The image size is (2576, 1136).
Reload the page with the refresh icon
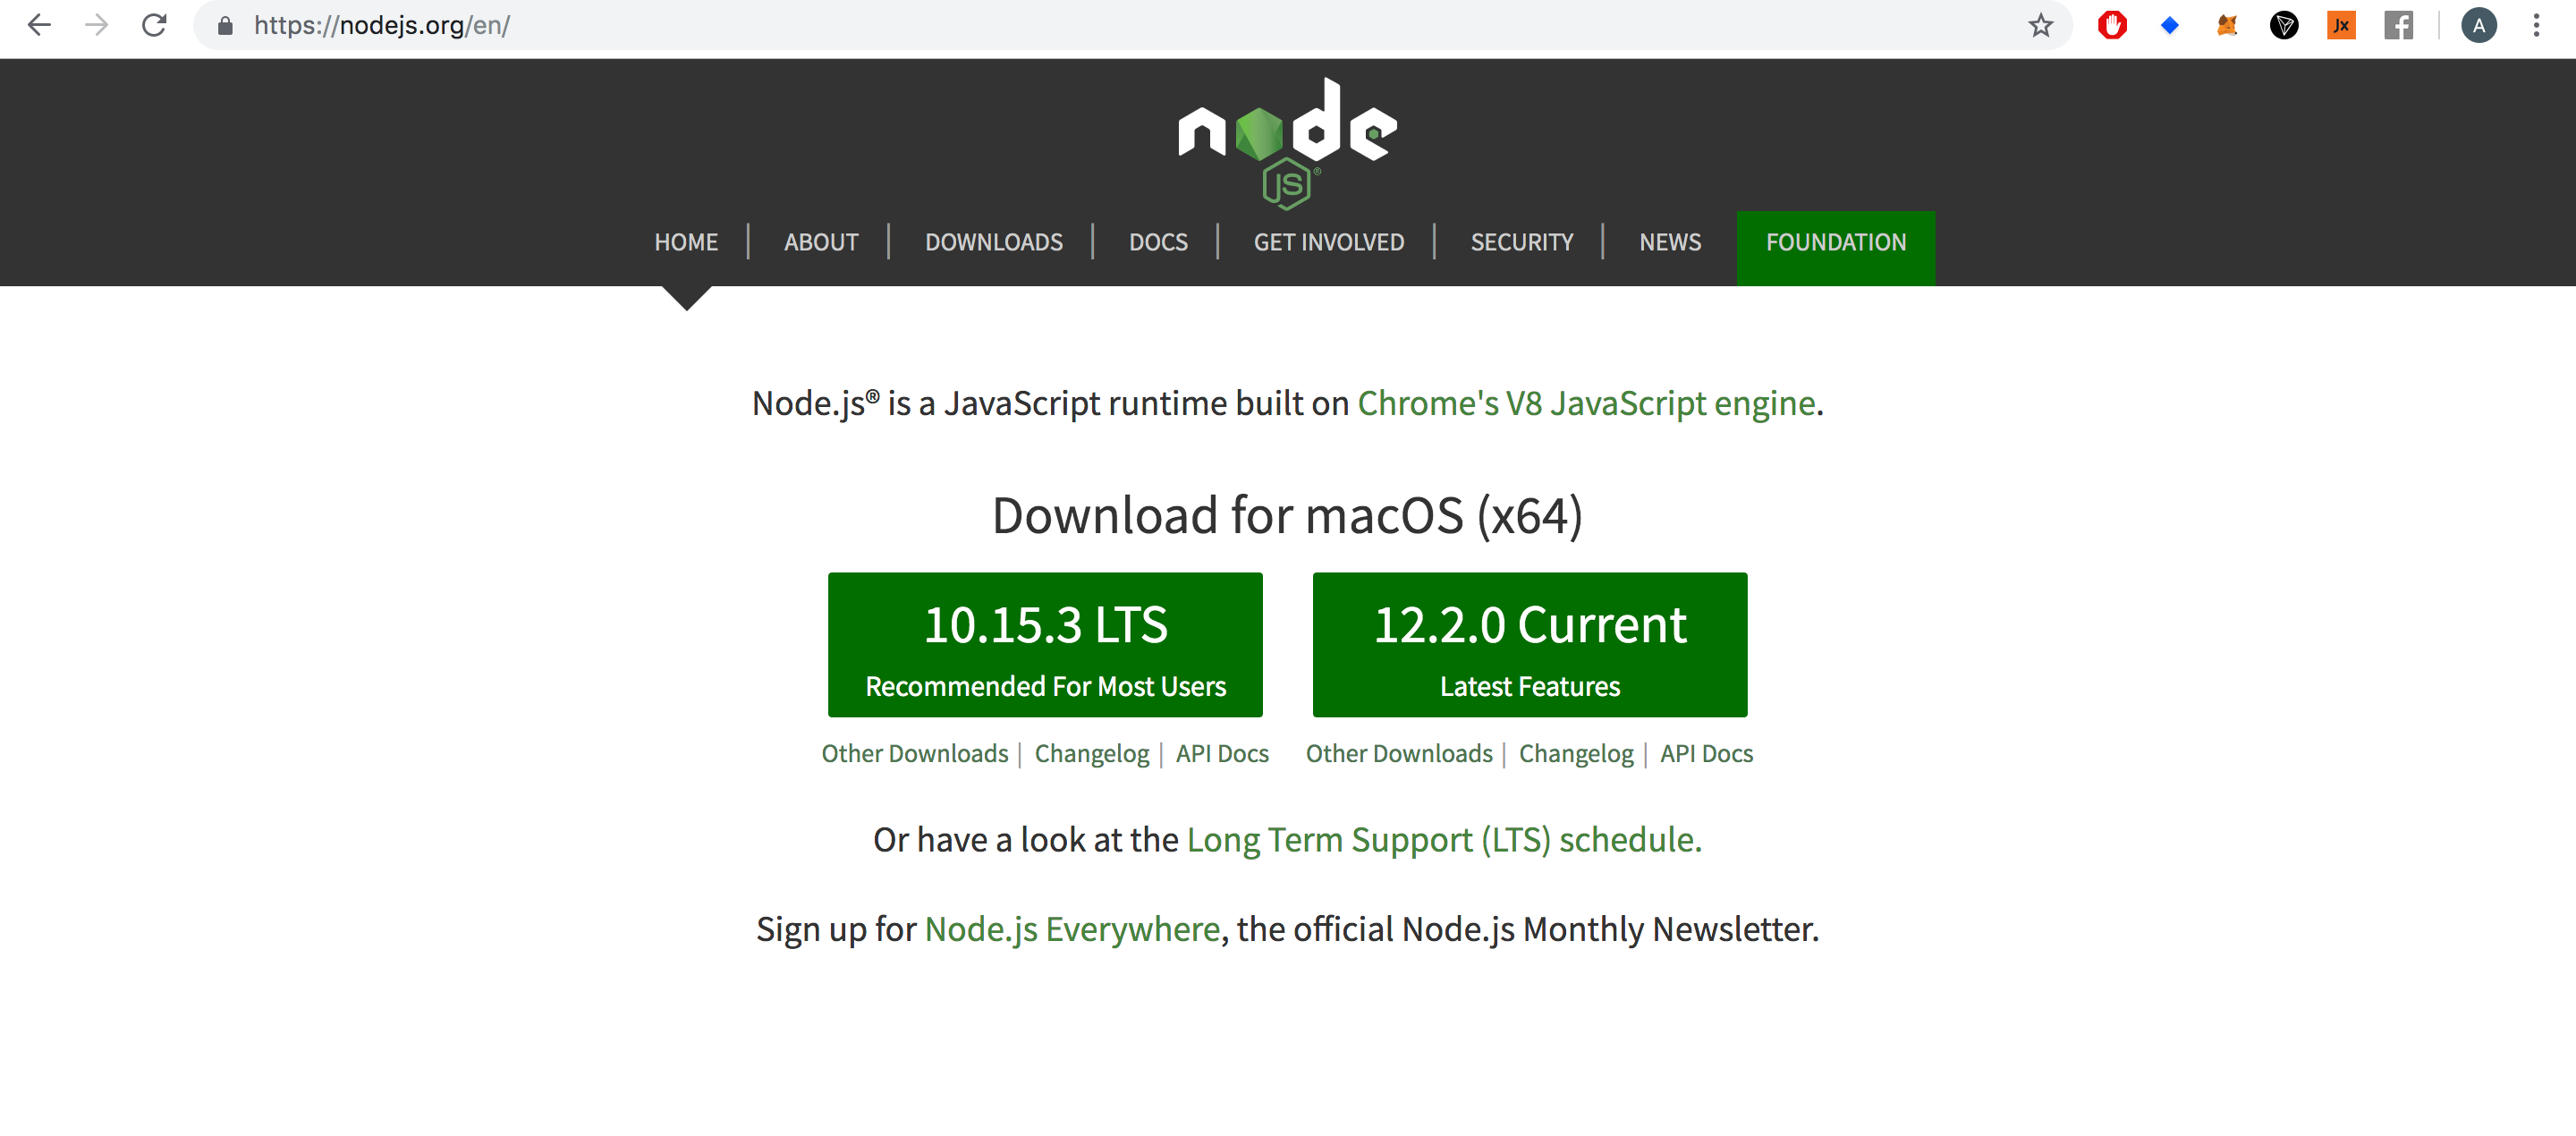click(x=154, y=25)
